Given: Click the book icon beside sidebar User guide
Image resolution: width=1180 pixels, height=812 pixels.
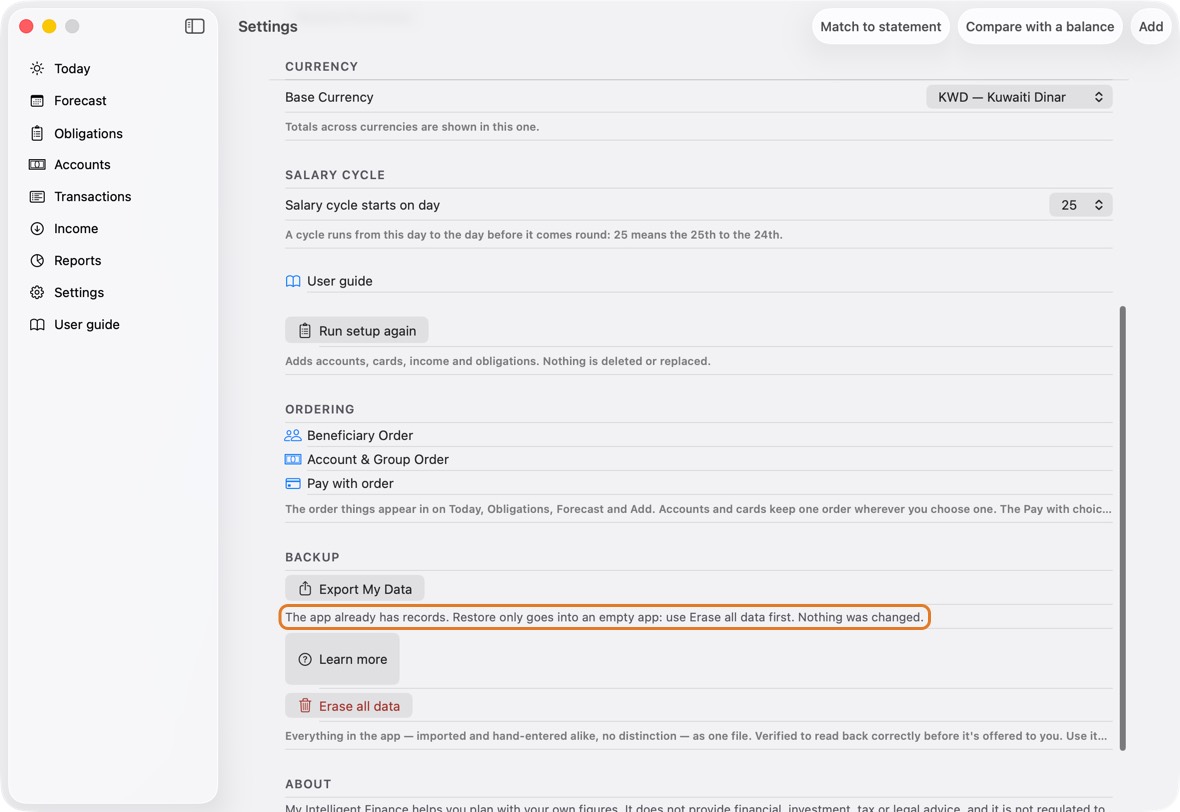Looking at the screenshot, I should pyautogui.click(x=37, y=324).
